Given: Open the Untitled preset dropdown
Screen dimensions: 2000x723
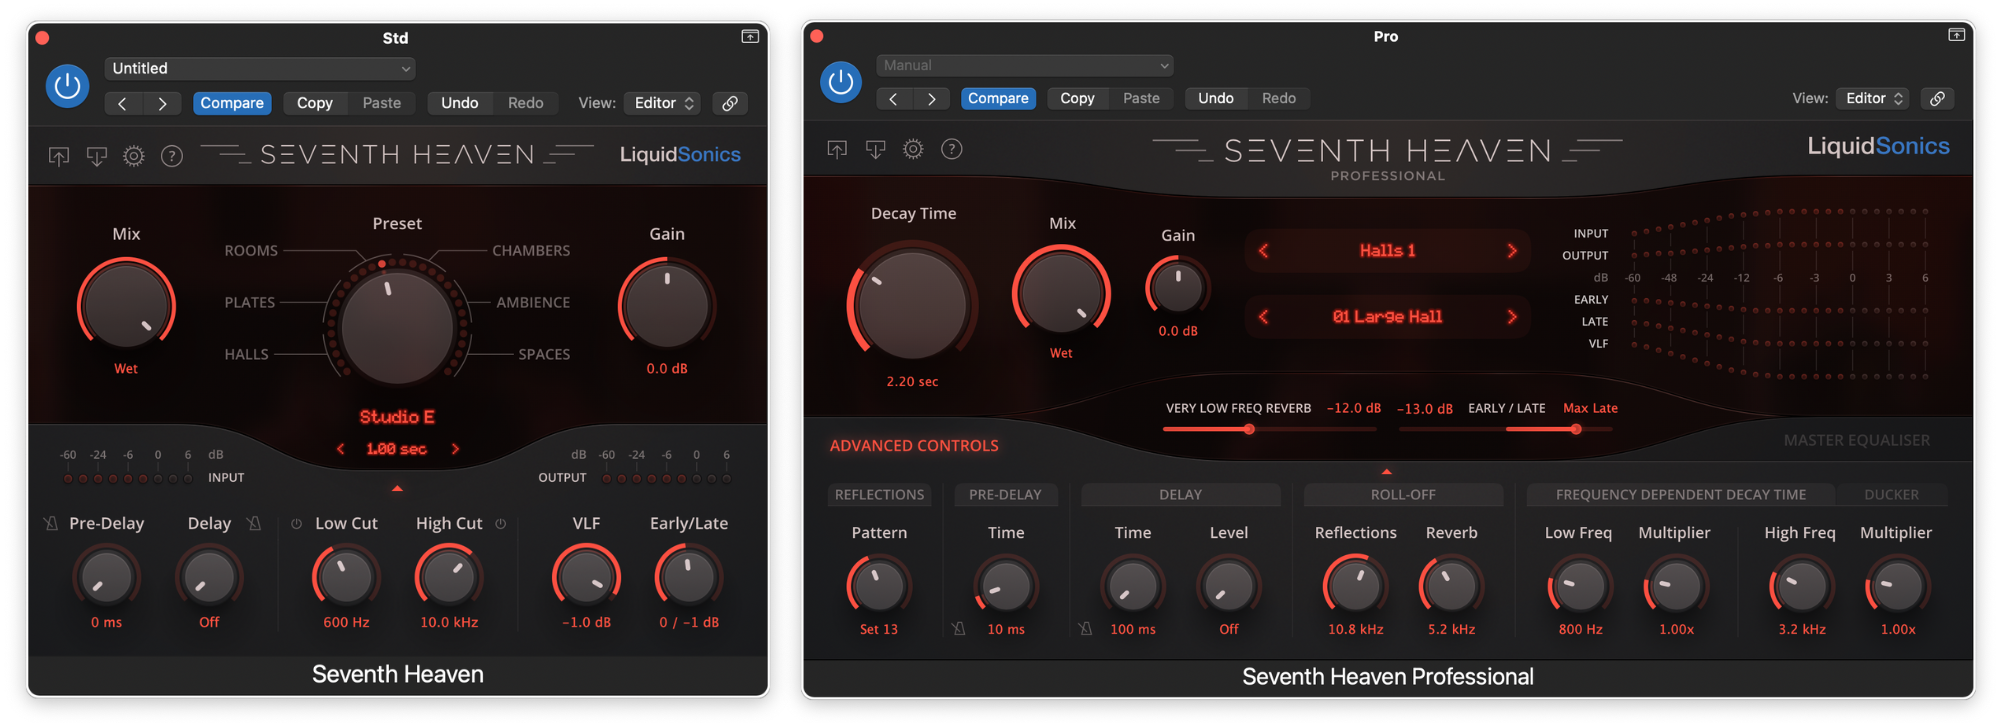Looking at the screenshot, I should (x=260, y=68).
